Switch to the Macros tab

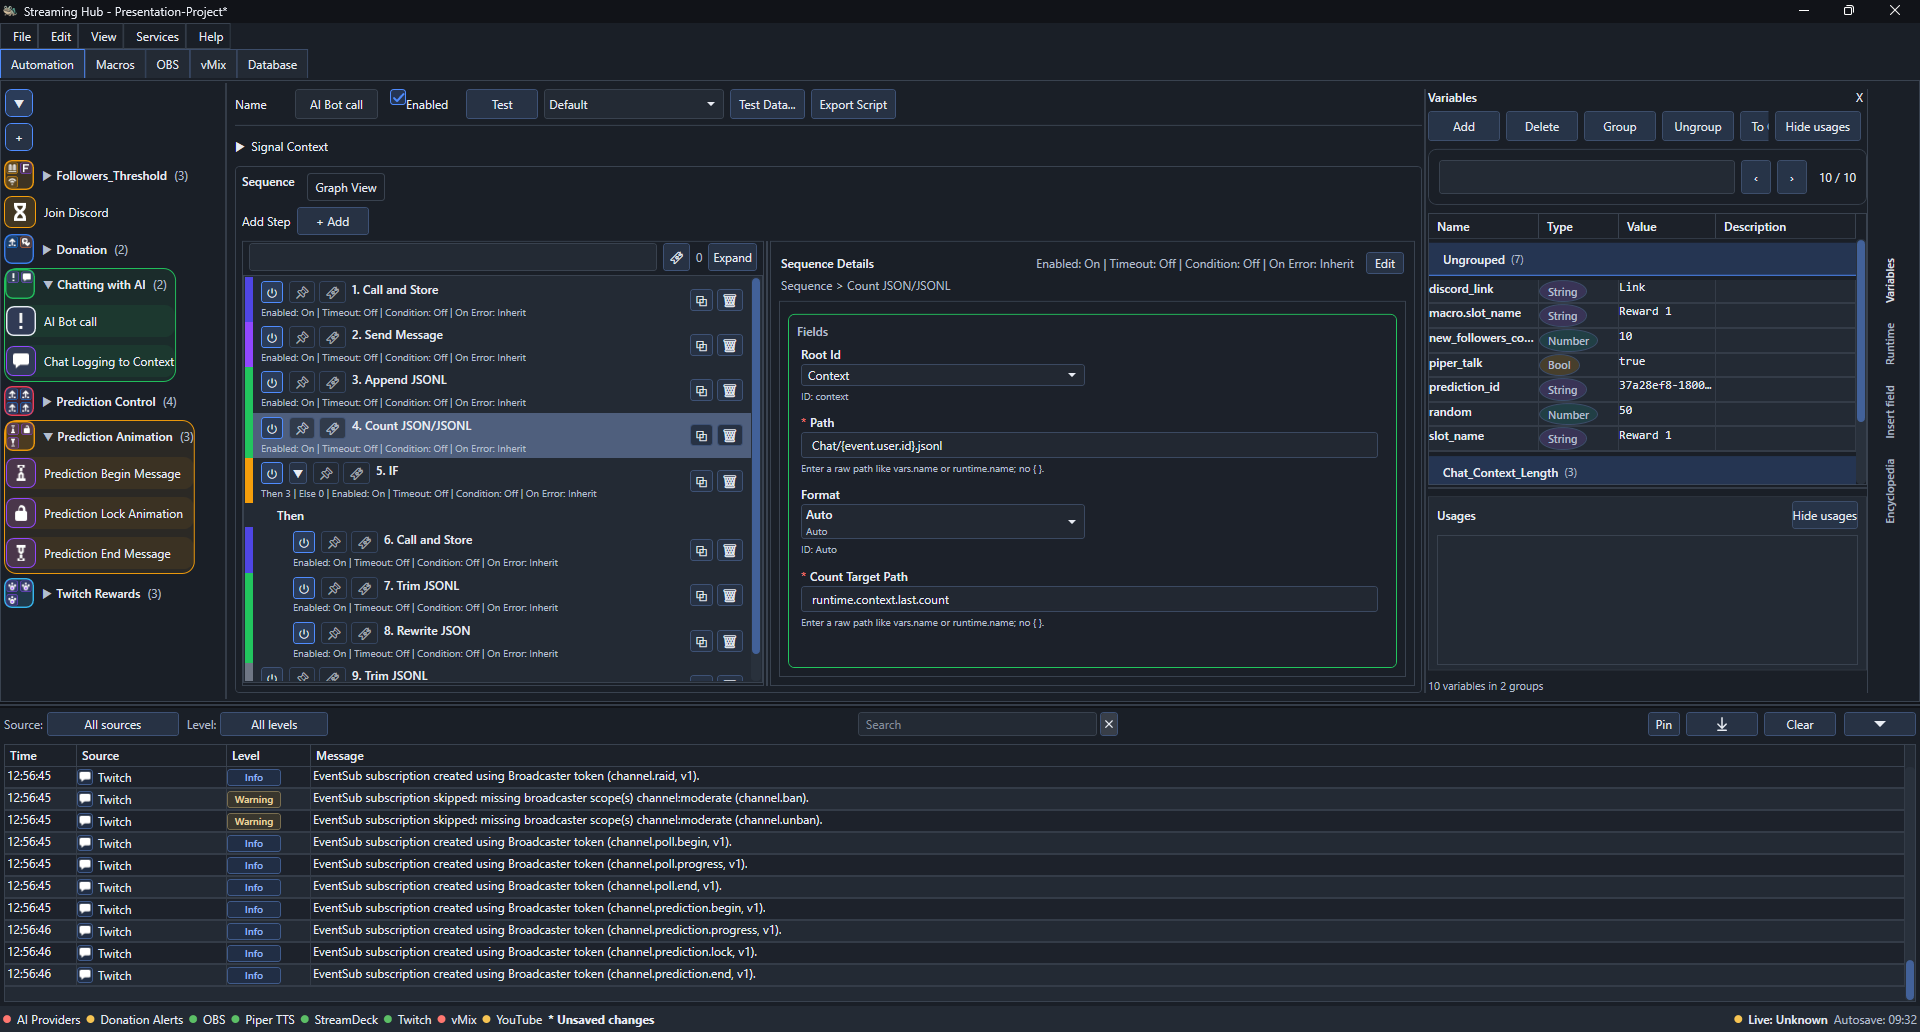click(x=115, y=65)
